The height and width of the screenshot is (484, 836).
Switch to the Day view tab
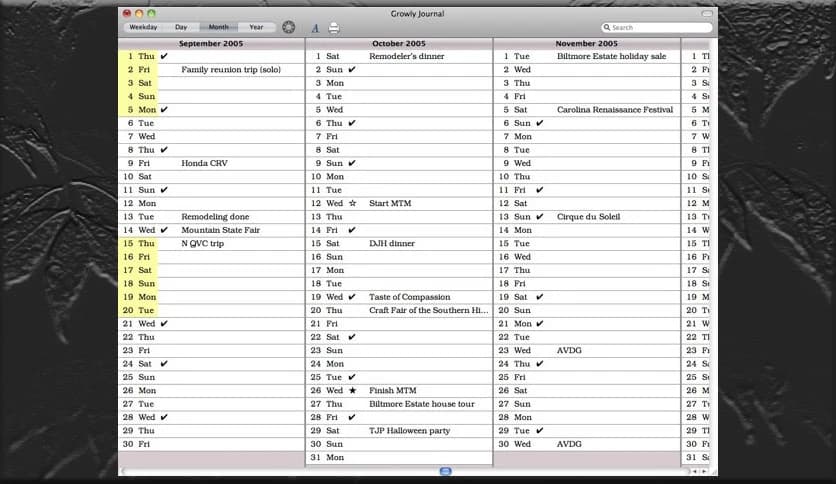click(x=181, y=27)
